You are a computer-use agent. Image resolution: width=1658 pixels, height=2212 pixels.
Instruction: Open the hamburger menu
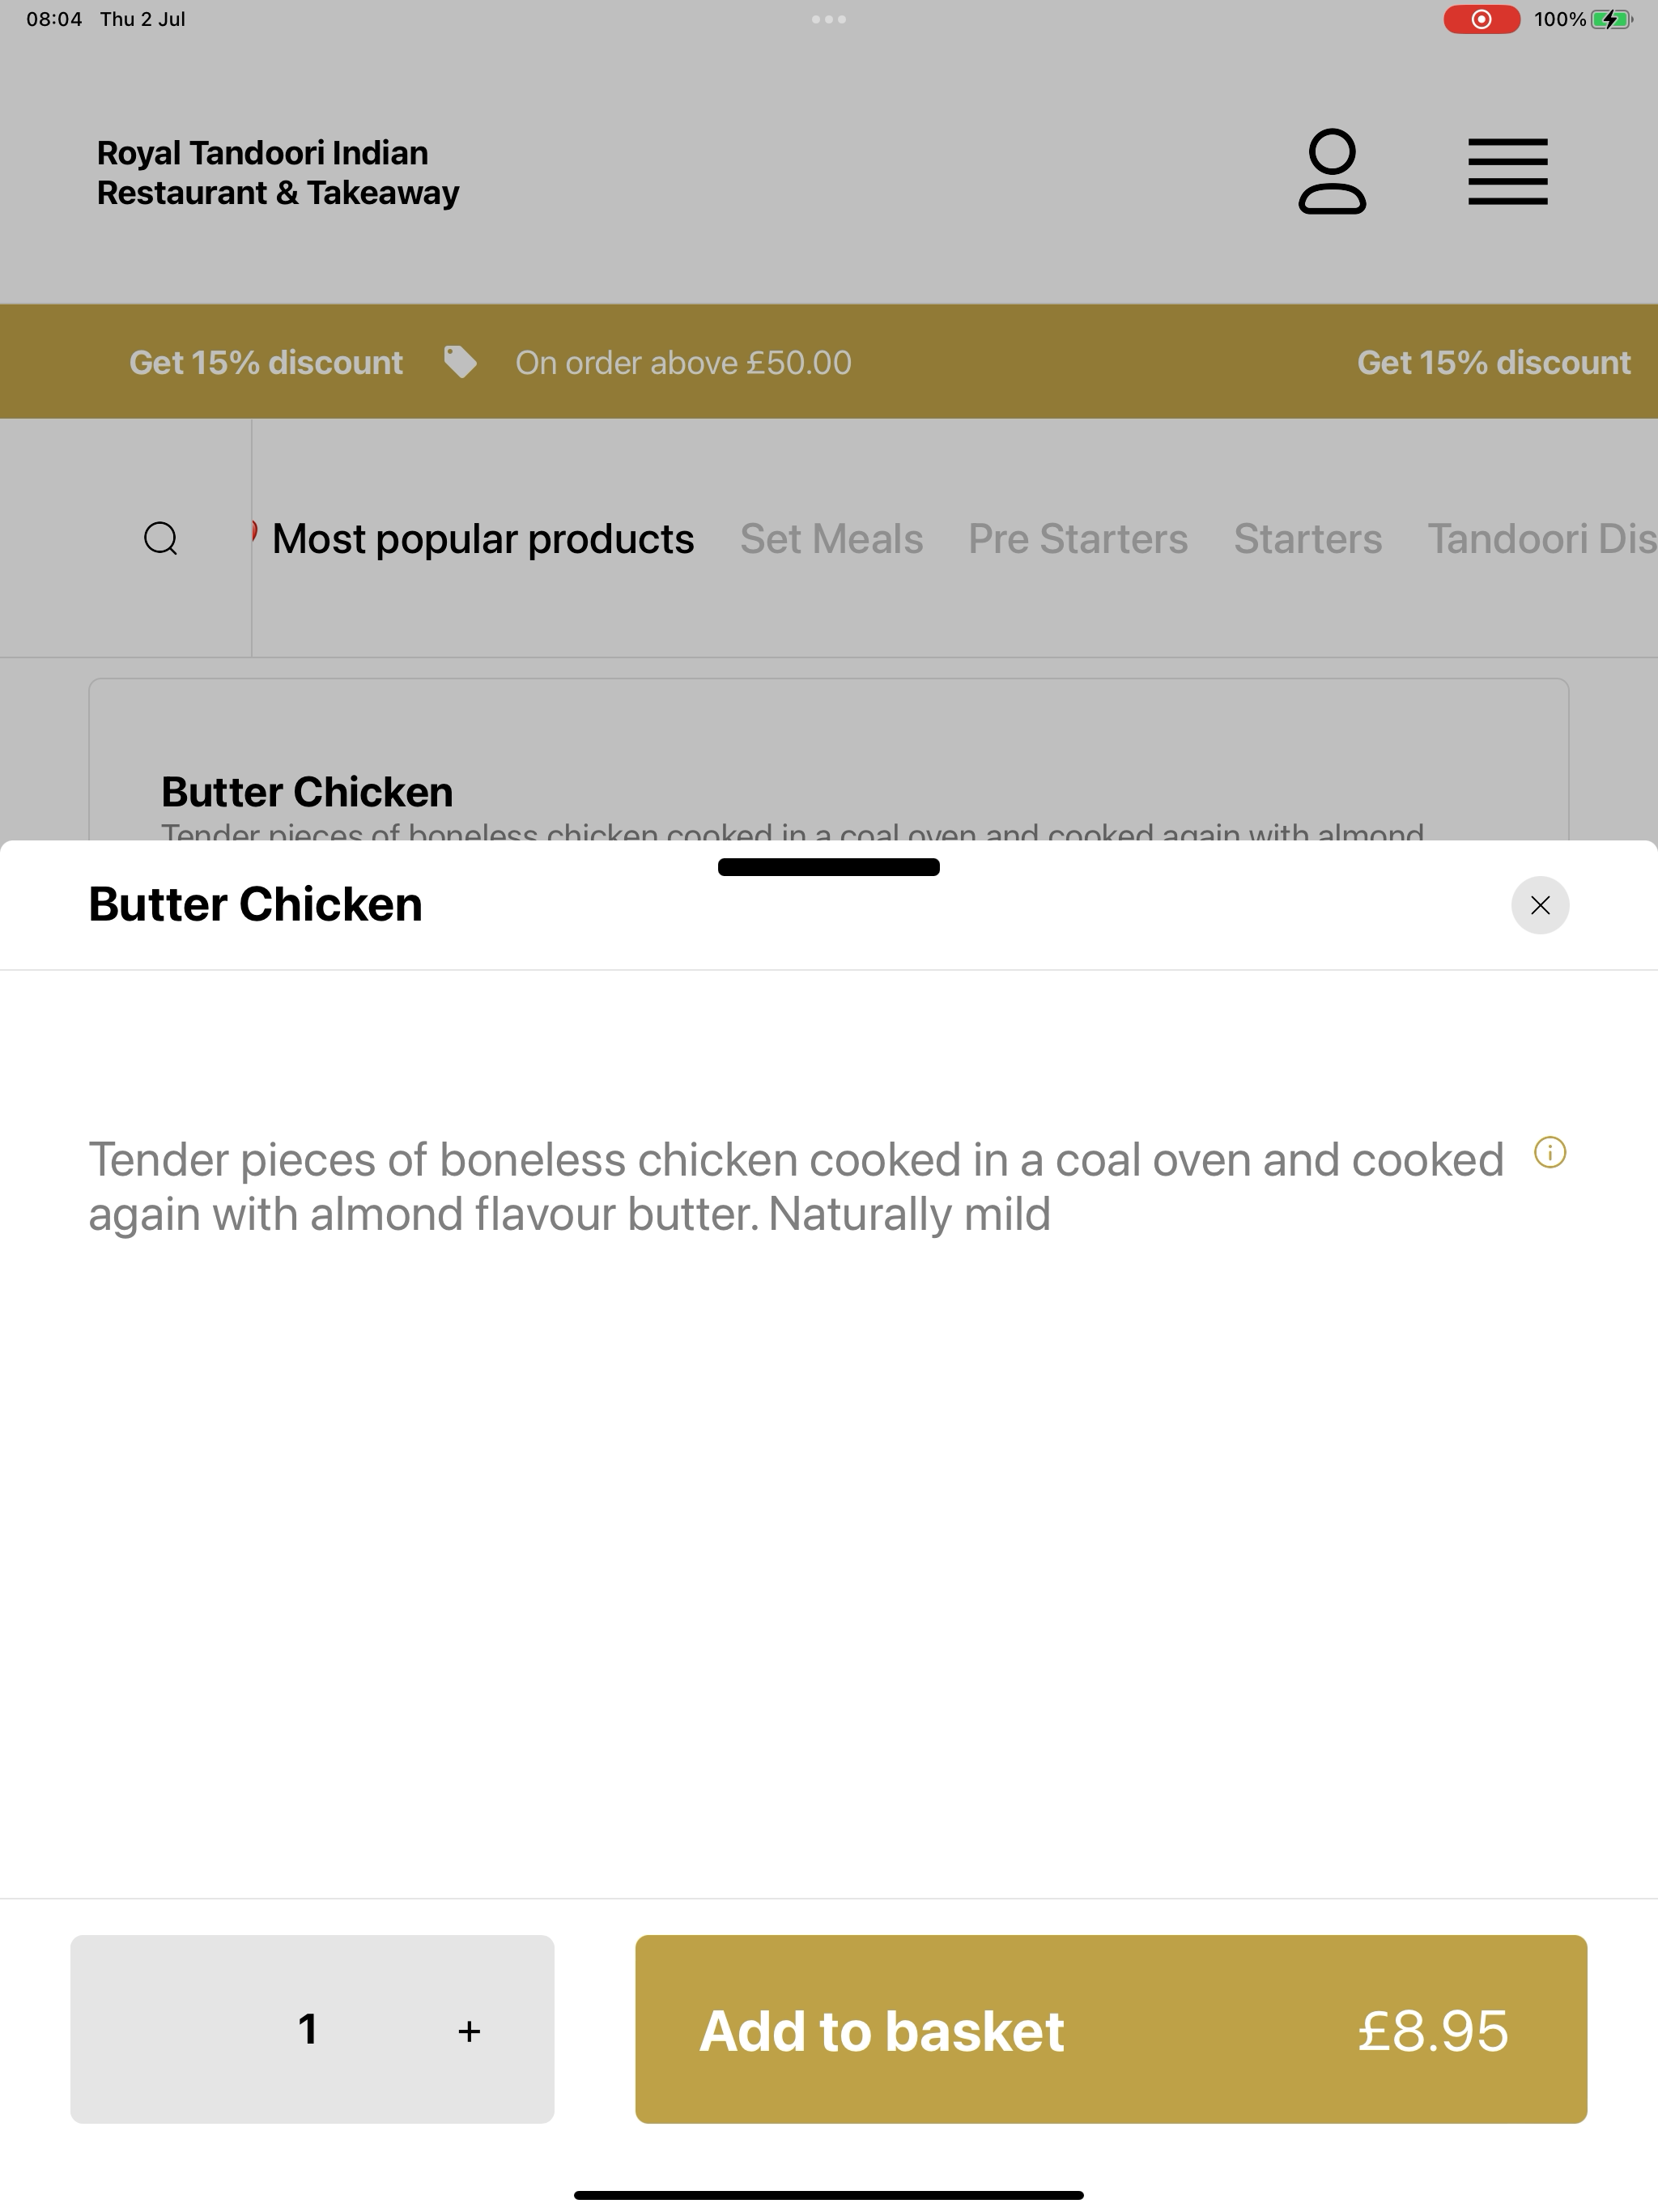tap(1508, 172)
